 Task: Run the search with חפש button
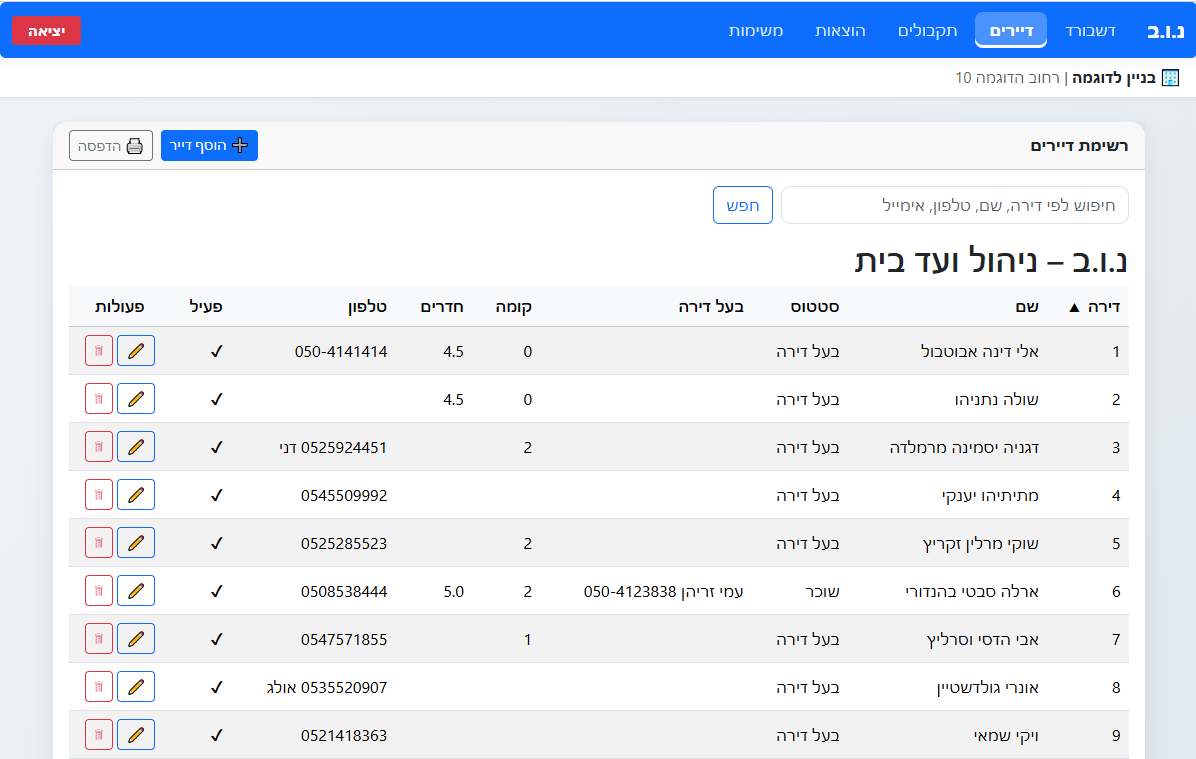coord(742,204)
